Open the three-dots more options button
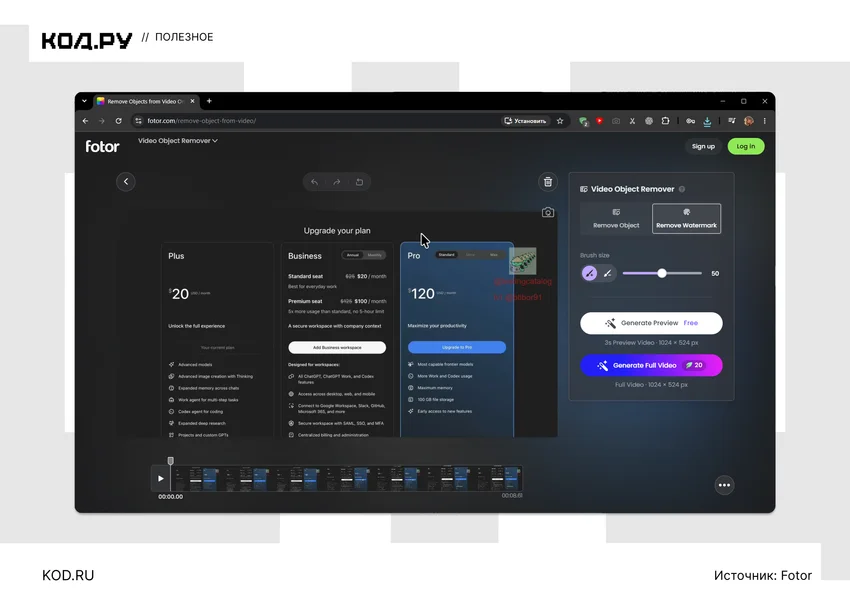Viewport: 850px width, 605px height. click(724, 485)
